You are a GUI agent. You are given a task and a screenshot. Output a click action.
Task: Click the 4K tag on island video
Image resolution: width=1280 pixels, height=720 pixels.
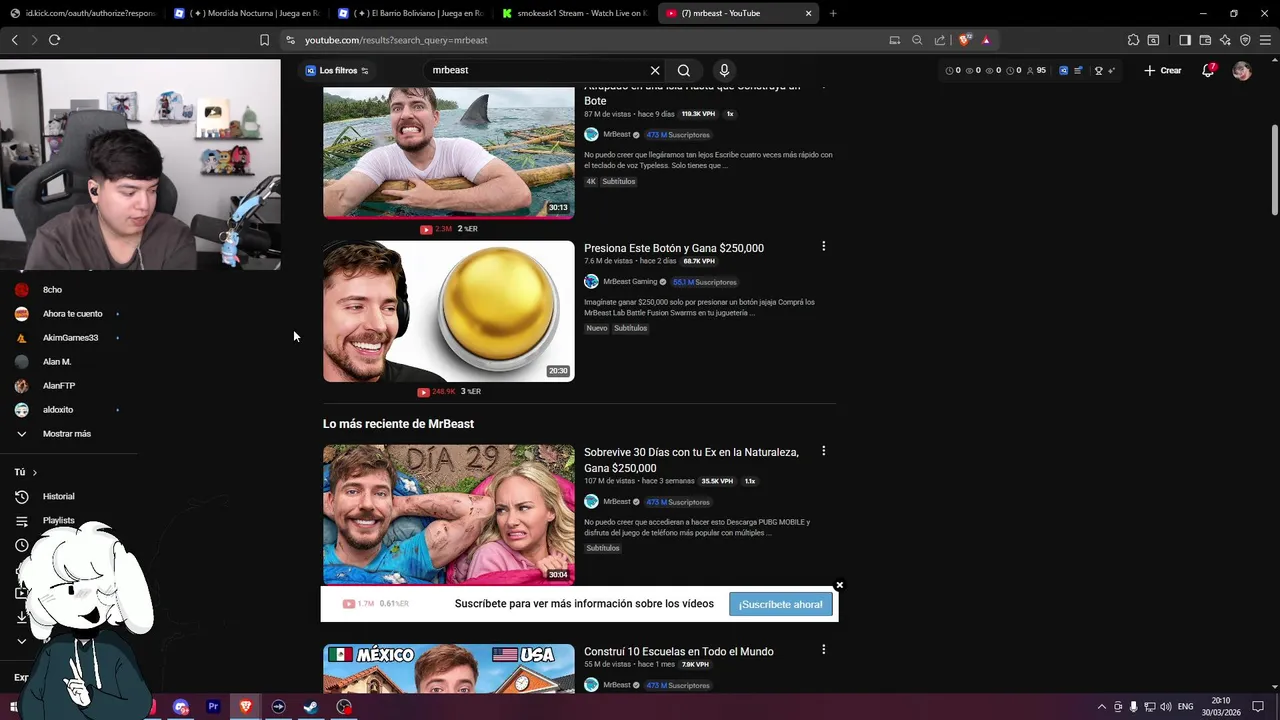pos(591,181)
